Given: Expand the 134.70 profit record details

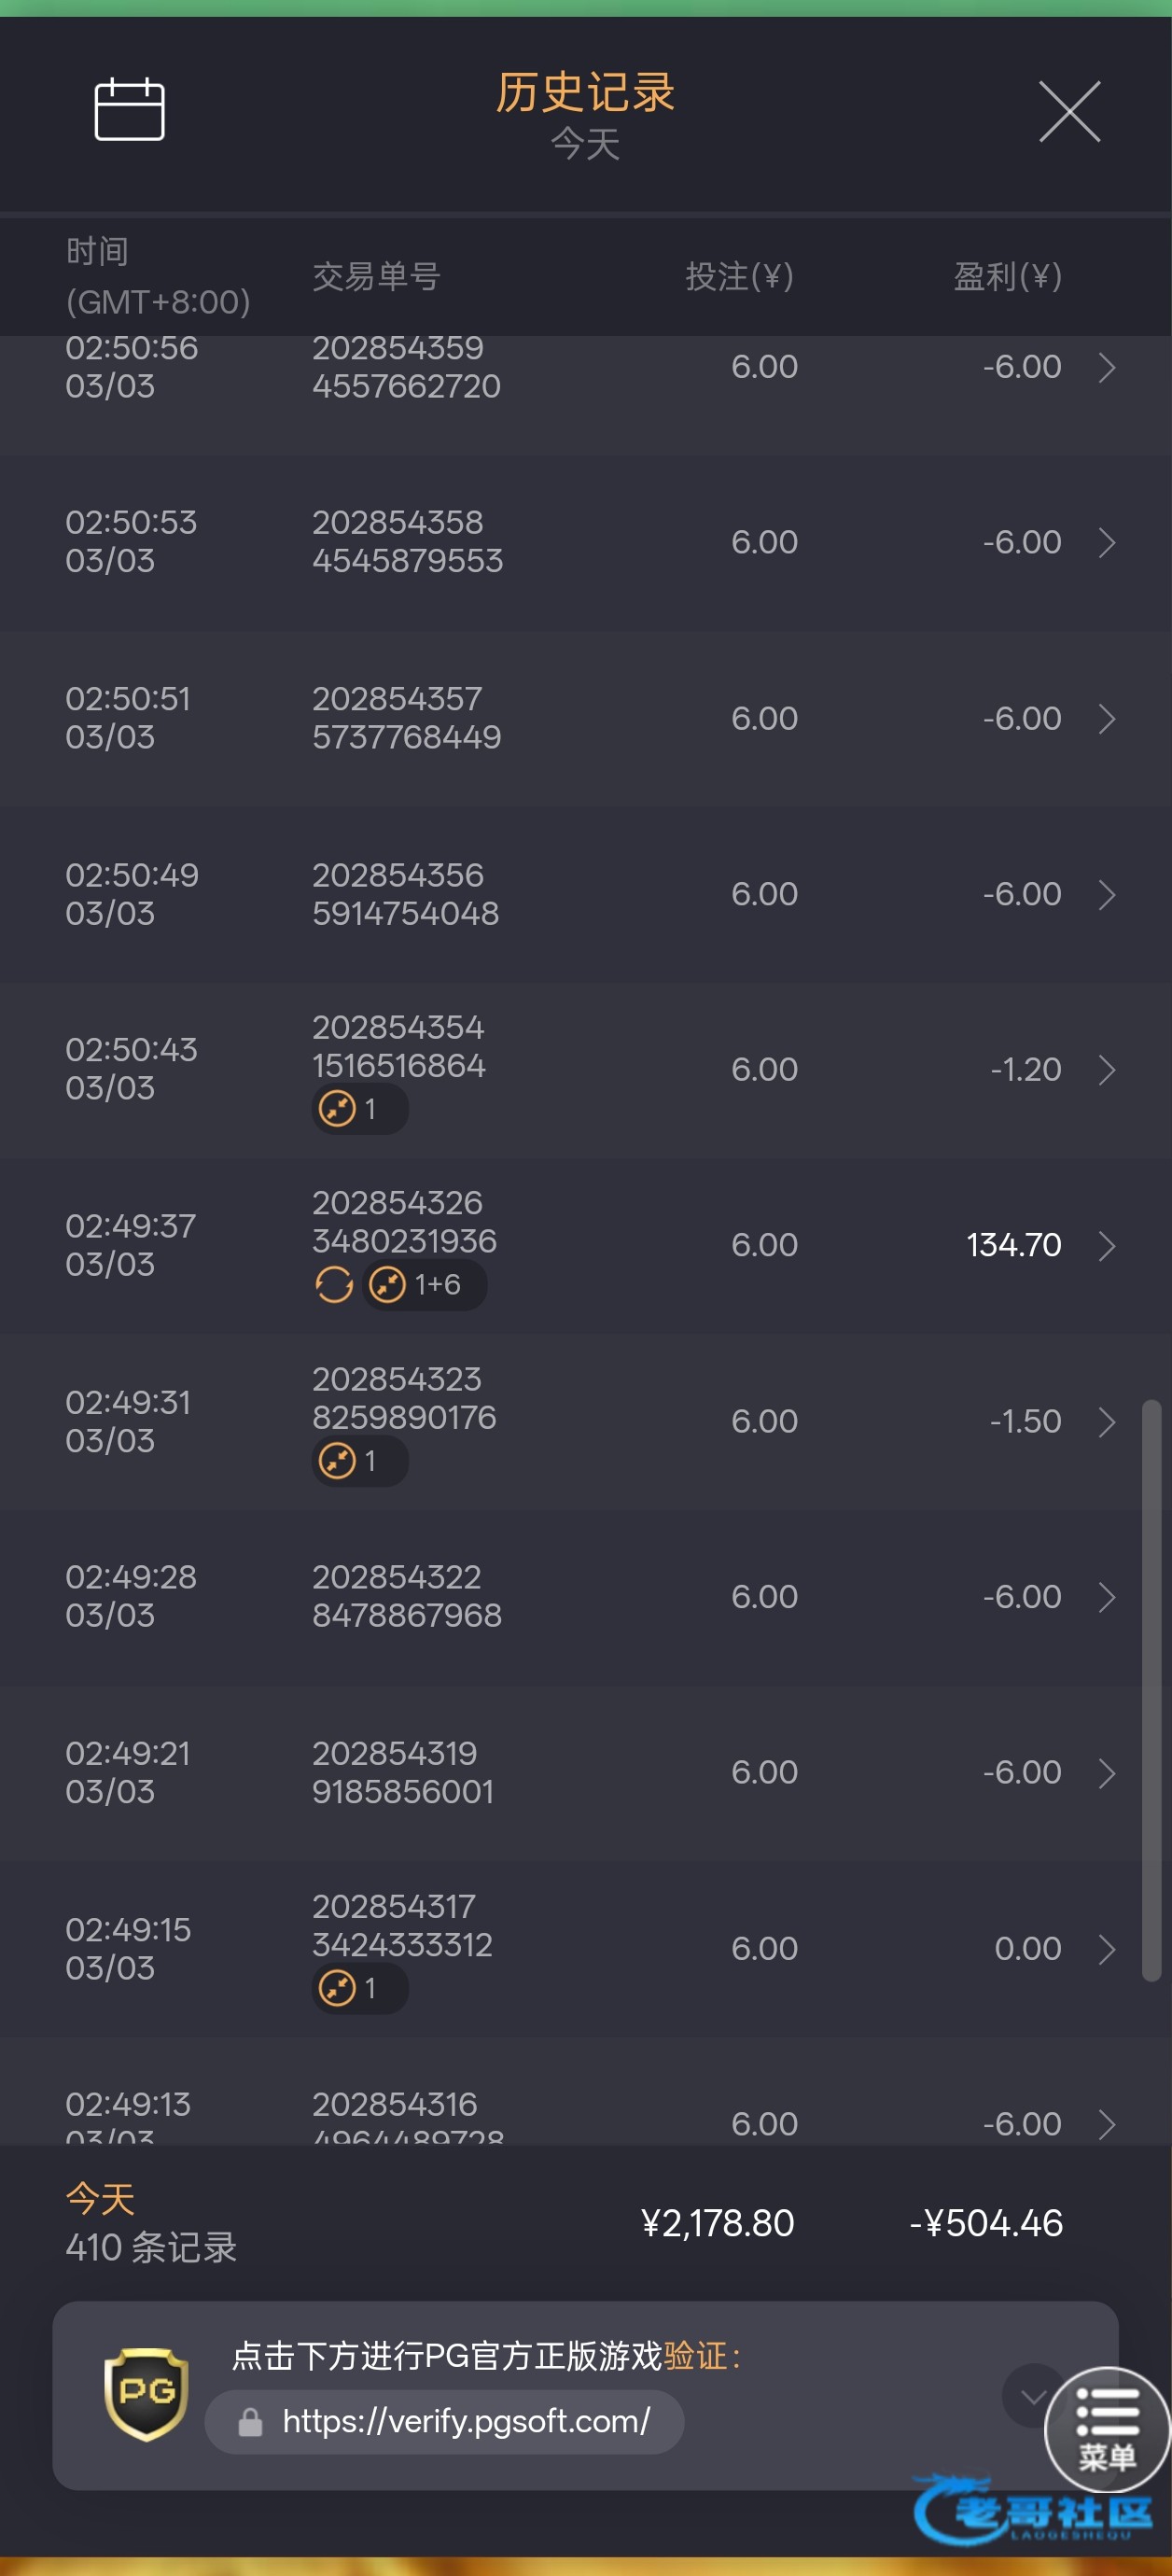Looking at the screenshot, I should [x=1106, y=1245].
